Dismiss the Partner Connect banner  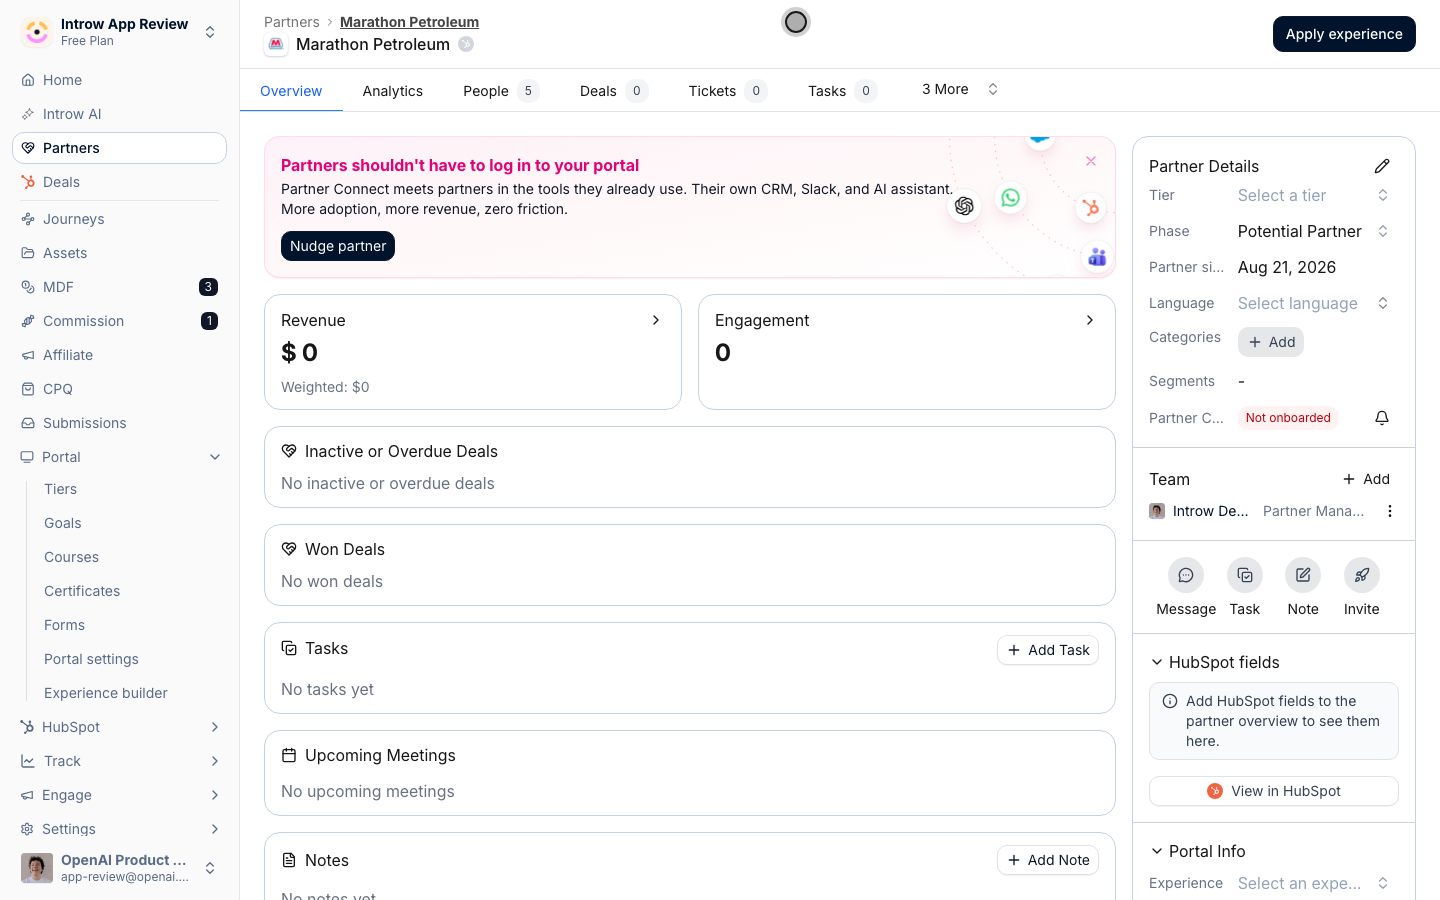click(1091, 161)
